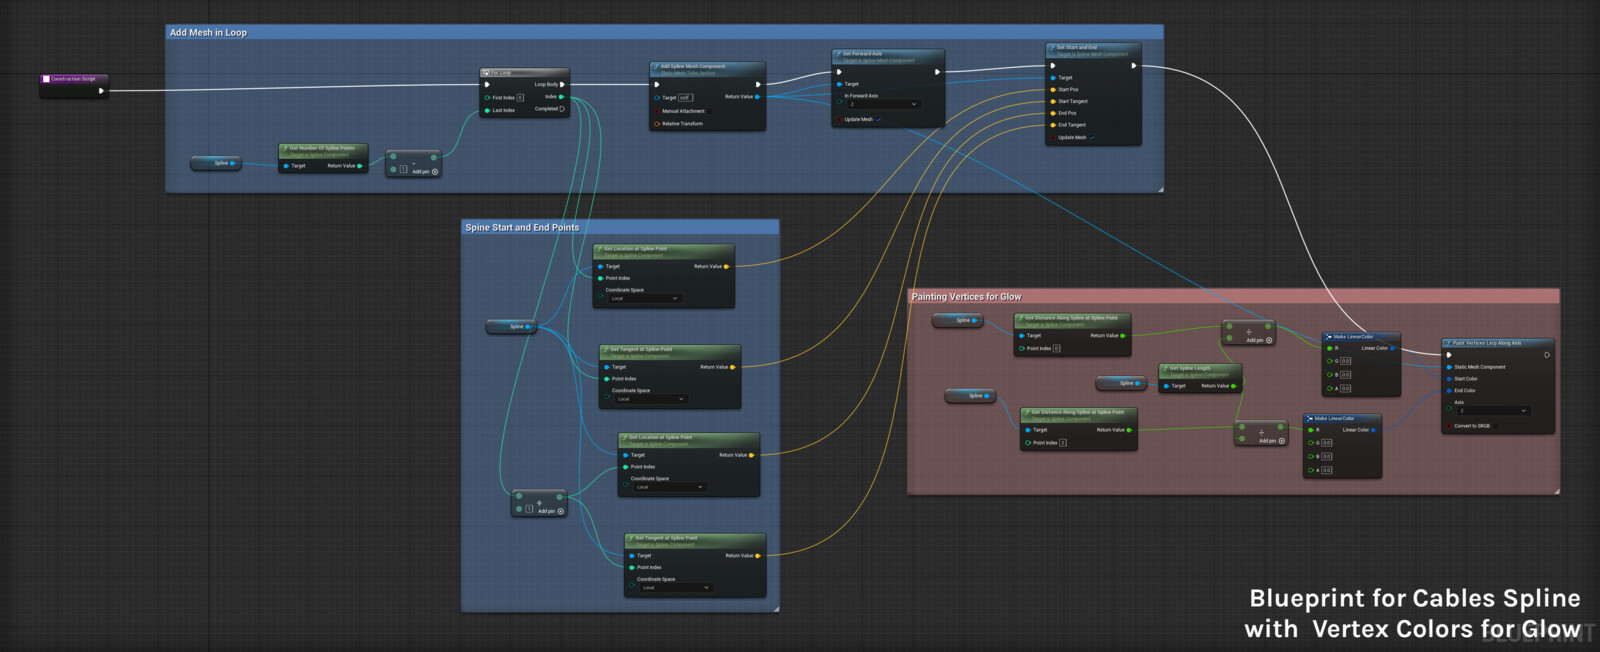Click A value field on lower Make LinearColor

click(x=1326, y=470)
